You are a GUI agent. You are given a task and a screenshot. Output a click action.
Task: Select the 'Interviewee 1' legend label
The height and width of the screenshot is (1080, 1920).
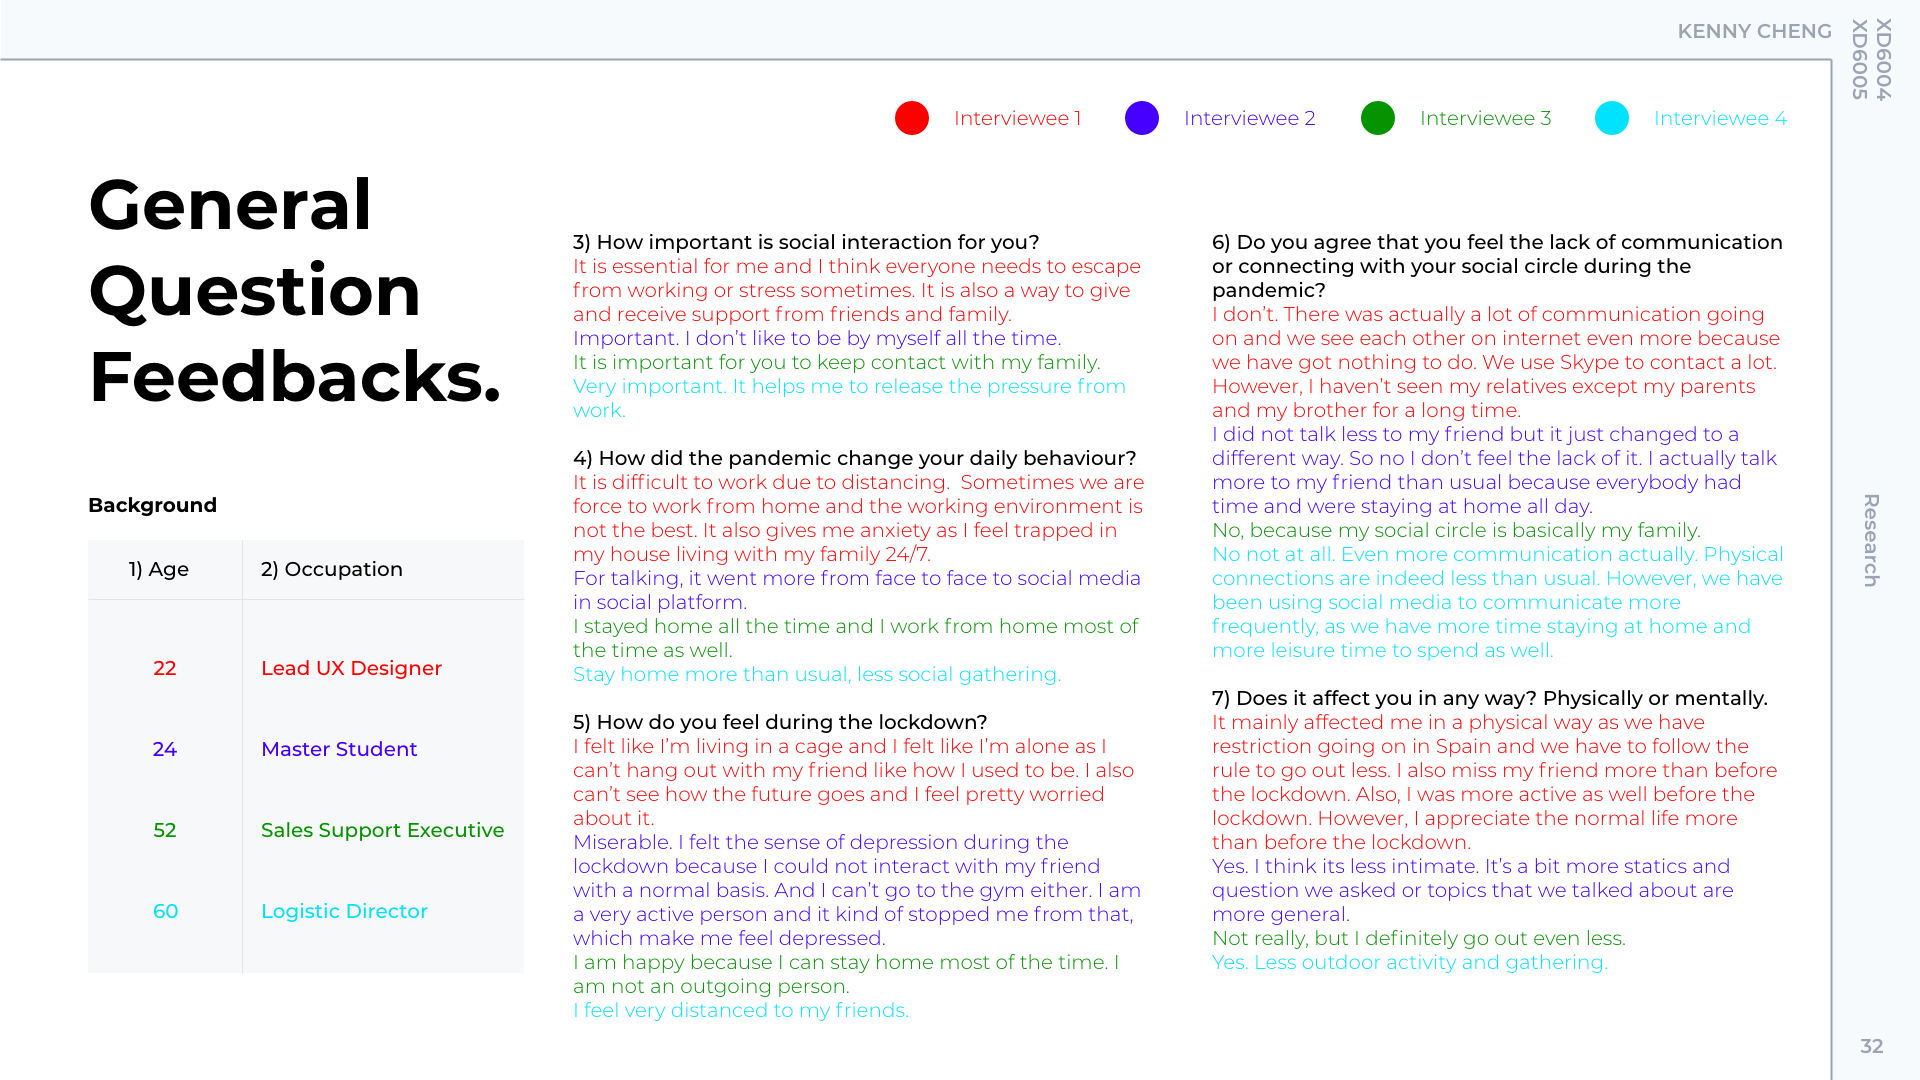1017,118
